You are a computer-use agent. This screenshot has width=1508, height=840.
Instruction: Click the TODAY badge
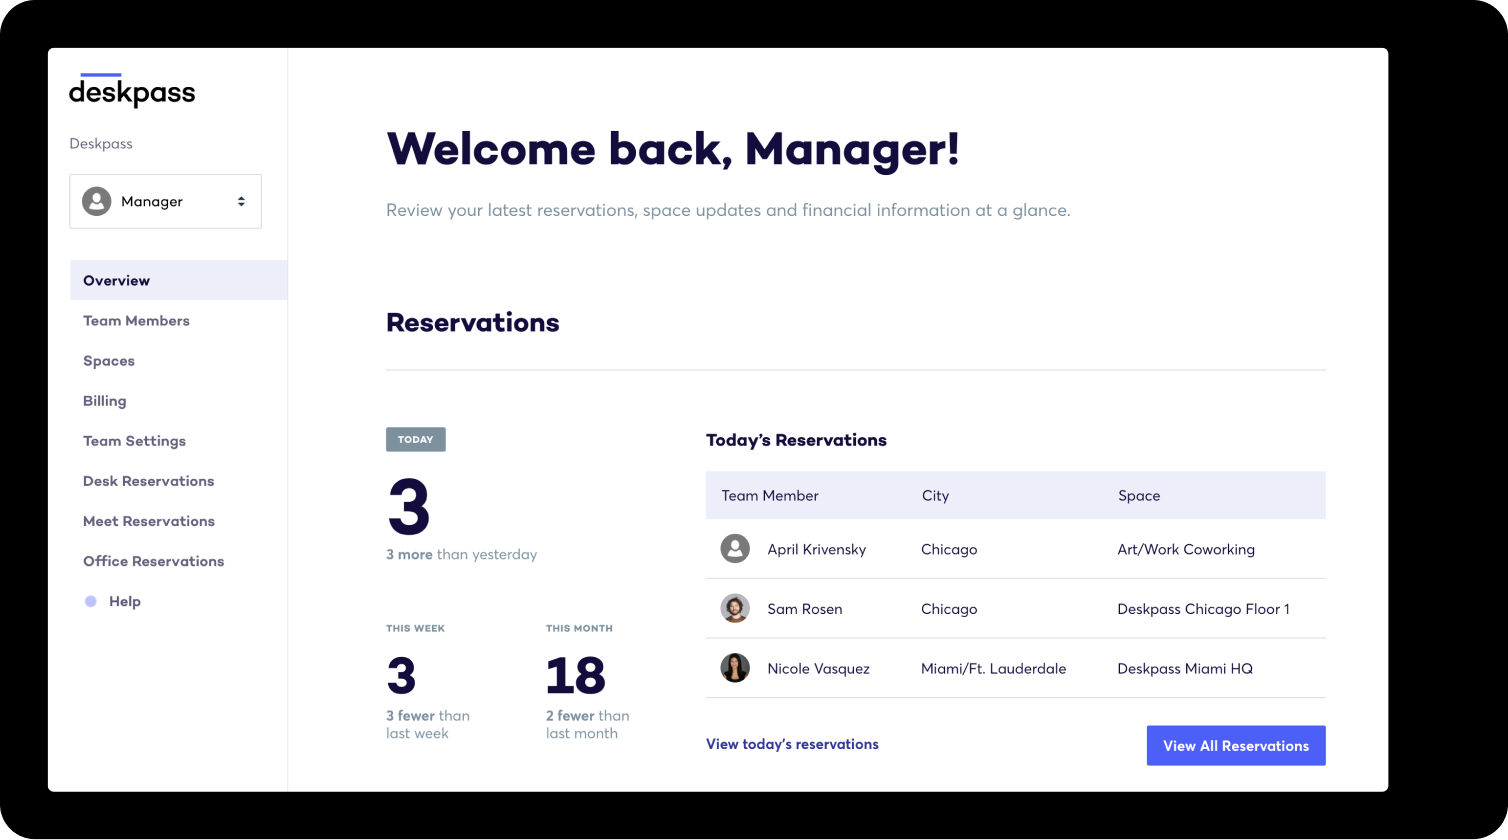(416, 439)
